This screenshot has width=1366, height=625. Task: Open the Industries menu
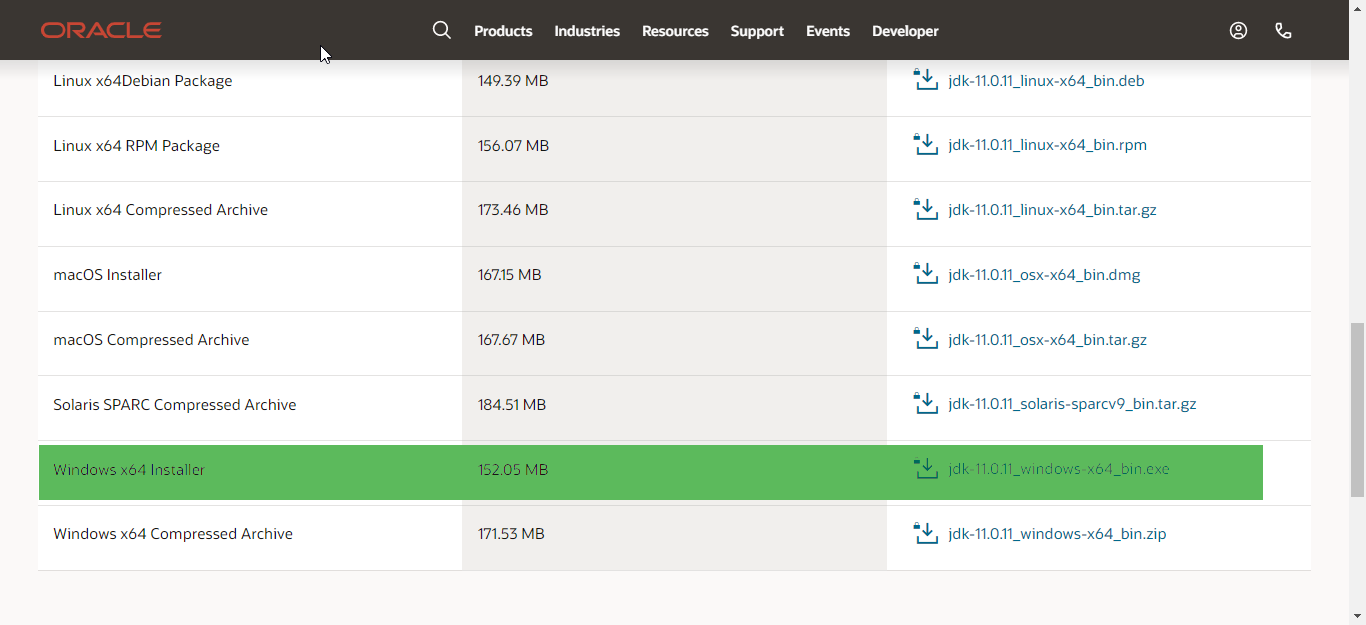[587, 31]
